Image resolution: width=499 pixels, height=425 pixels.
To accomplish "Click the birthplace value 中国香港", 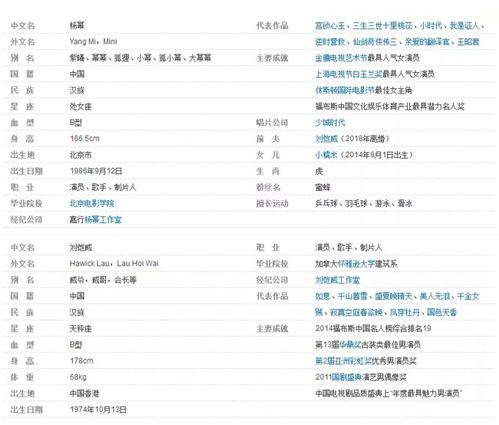I will click(84, 393).
